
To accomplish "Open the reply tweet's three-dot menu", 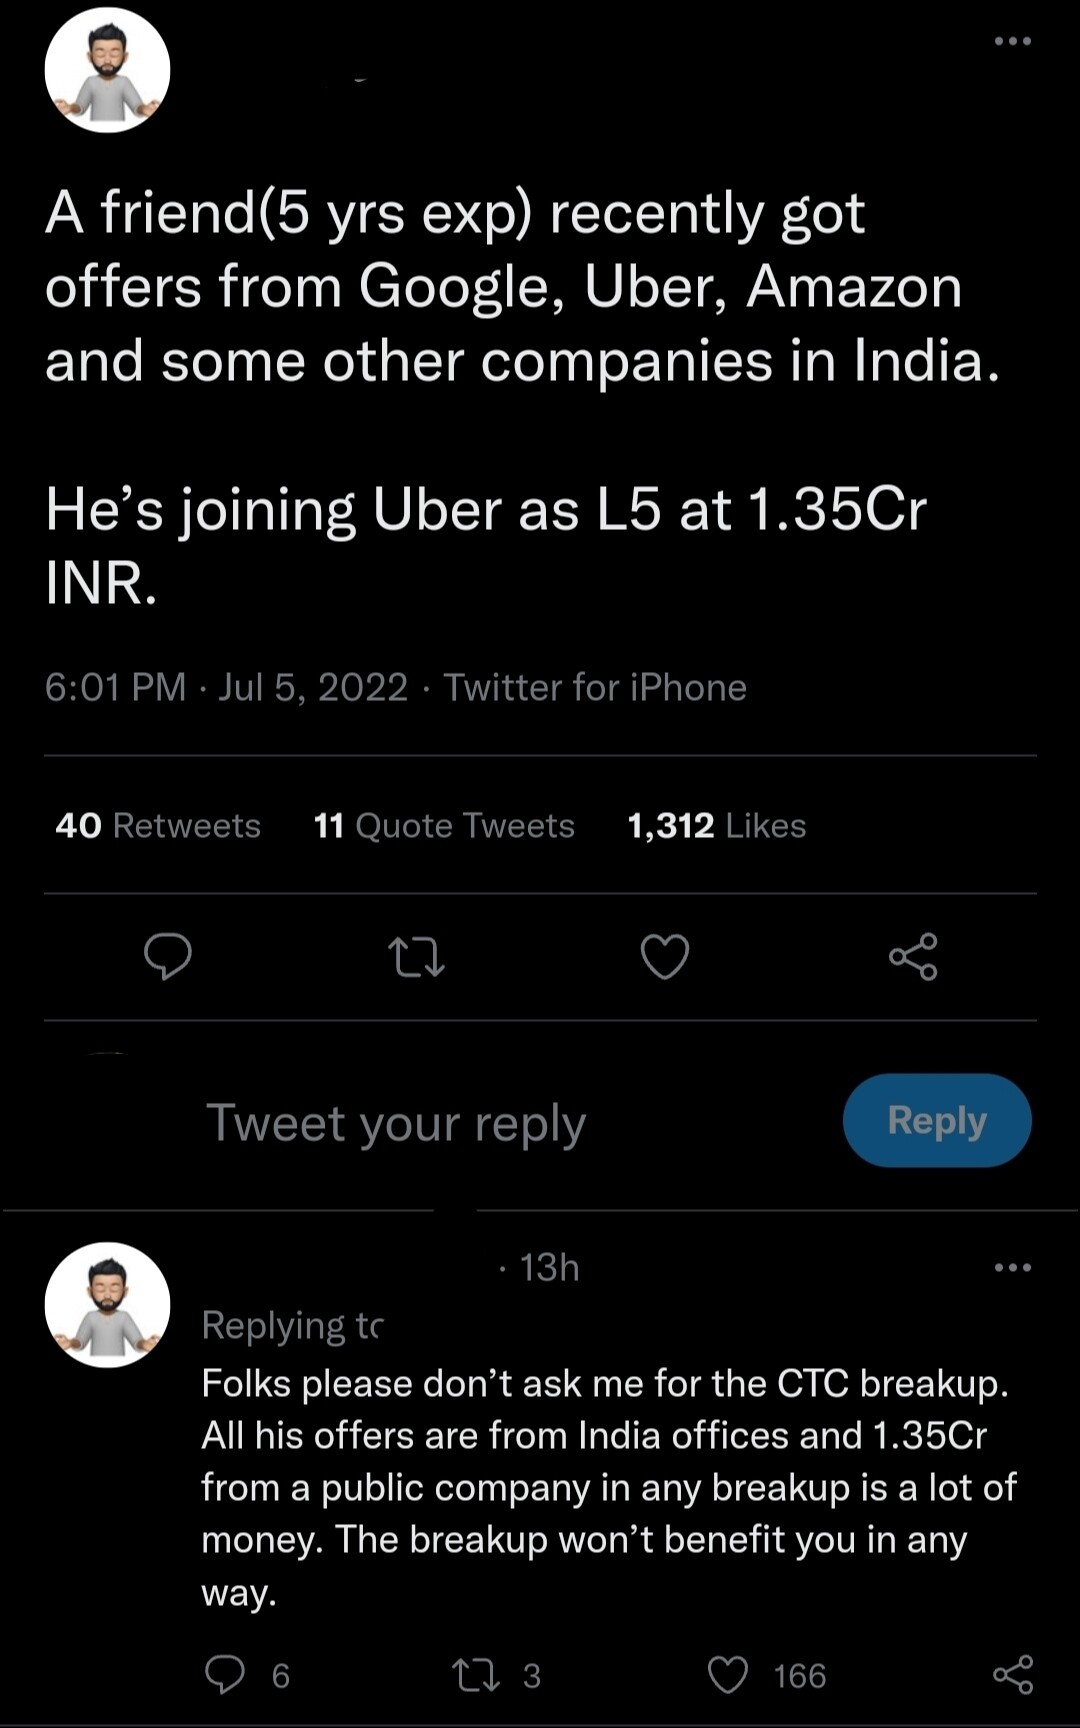I will coord(1012,1268).
